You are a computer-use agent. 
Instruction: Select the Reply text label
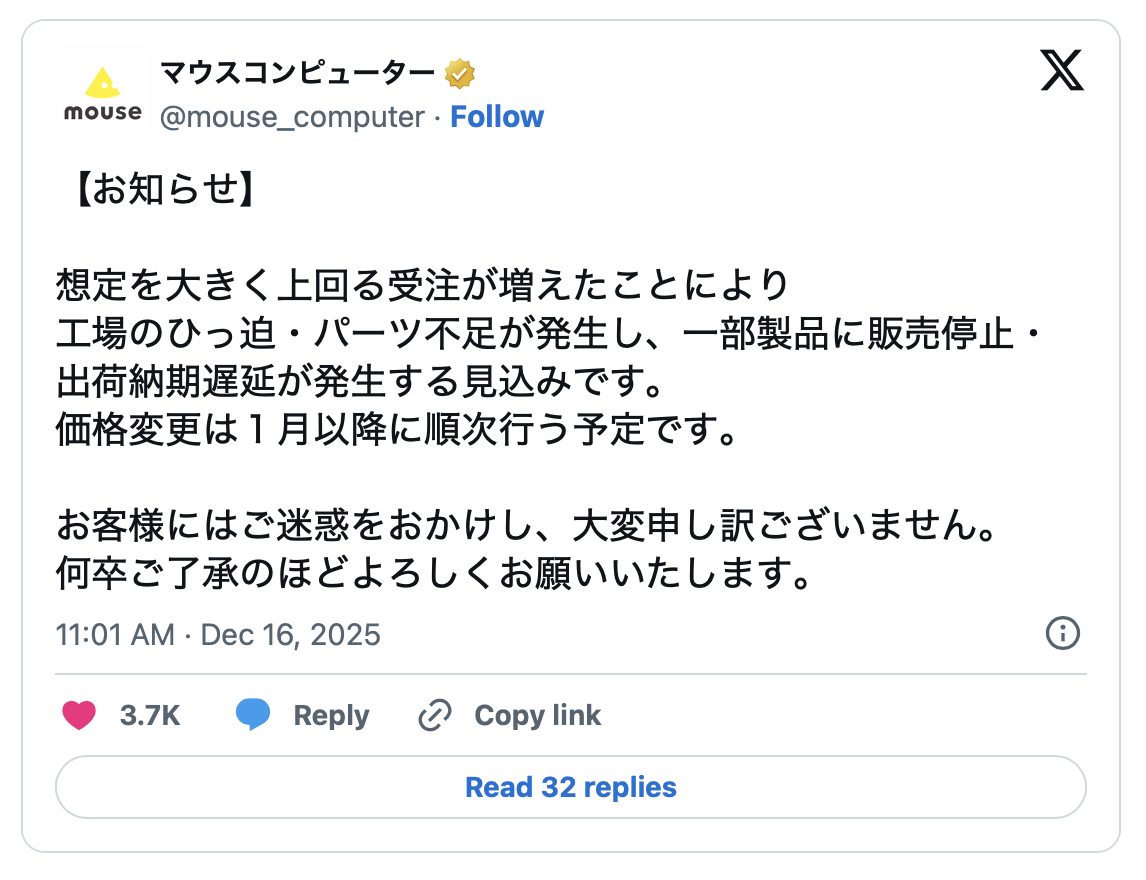coord(331,716)
